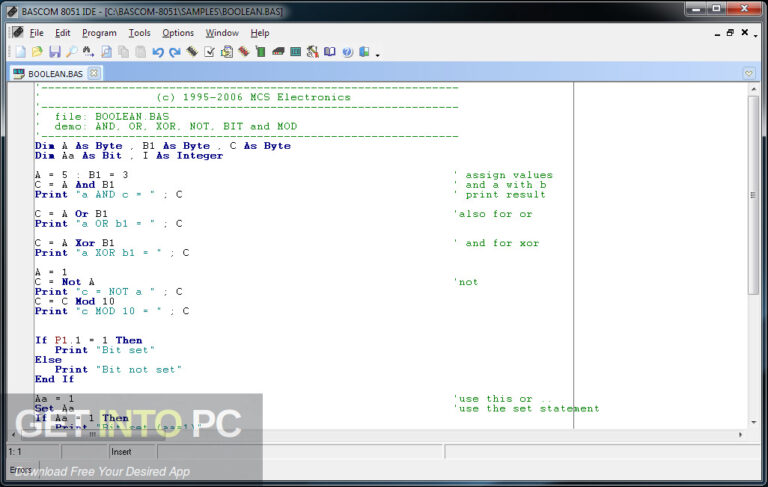Save the file with the floppy disk icon

[x=54, y=51]
